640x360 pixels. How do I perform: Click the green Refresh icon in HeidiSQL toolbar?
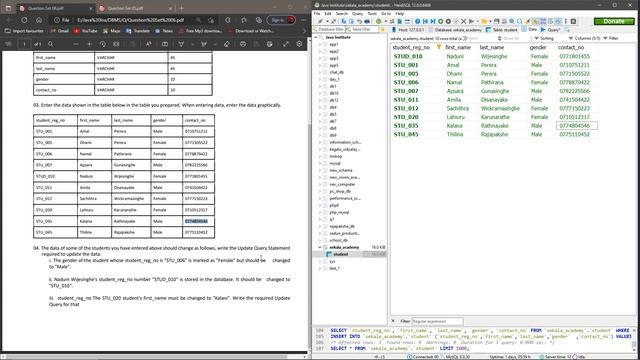tap(378, 21)
